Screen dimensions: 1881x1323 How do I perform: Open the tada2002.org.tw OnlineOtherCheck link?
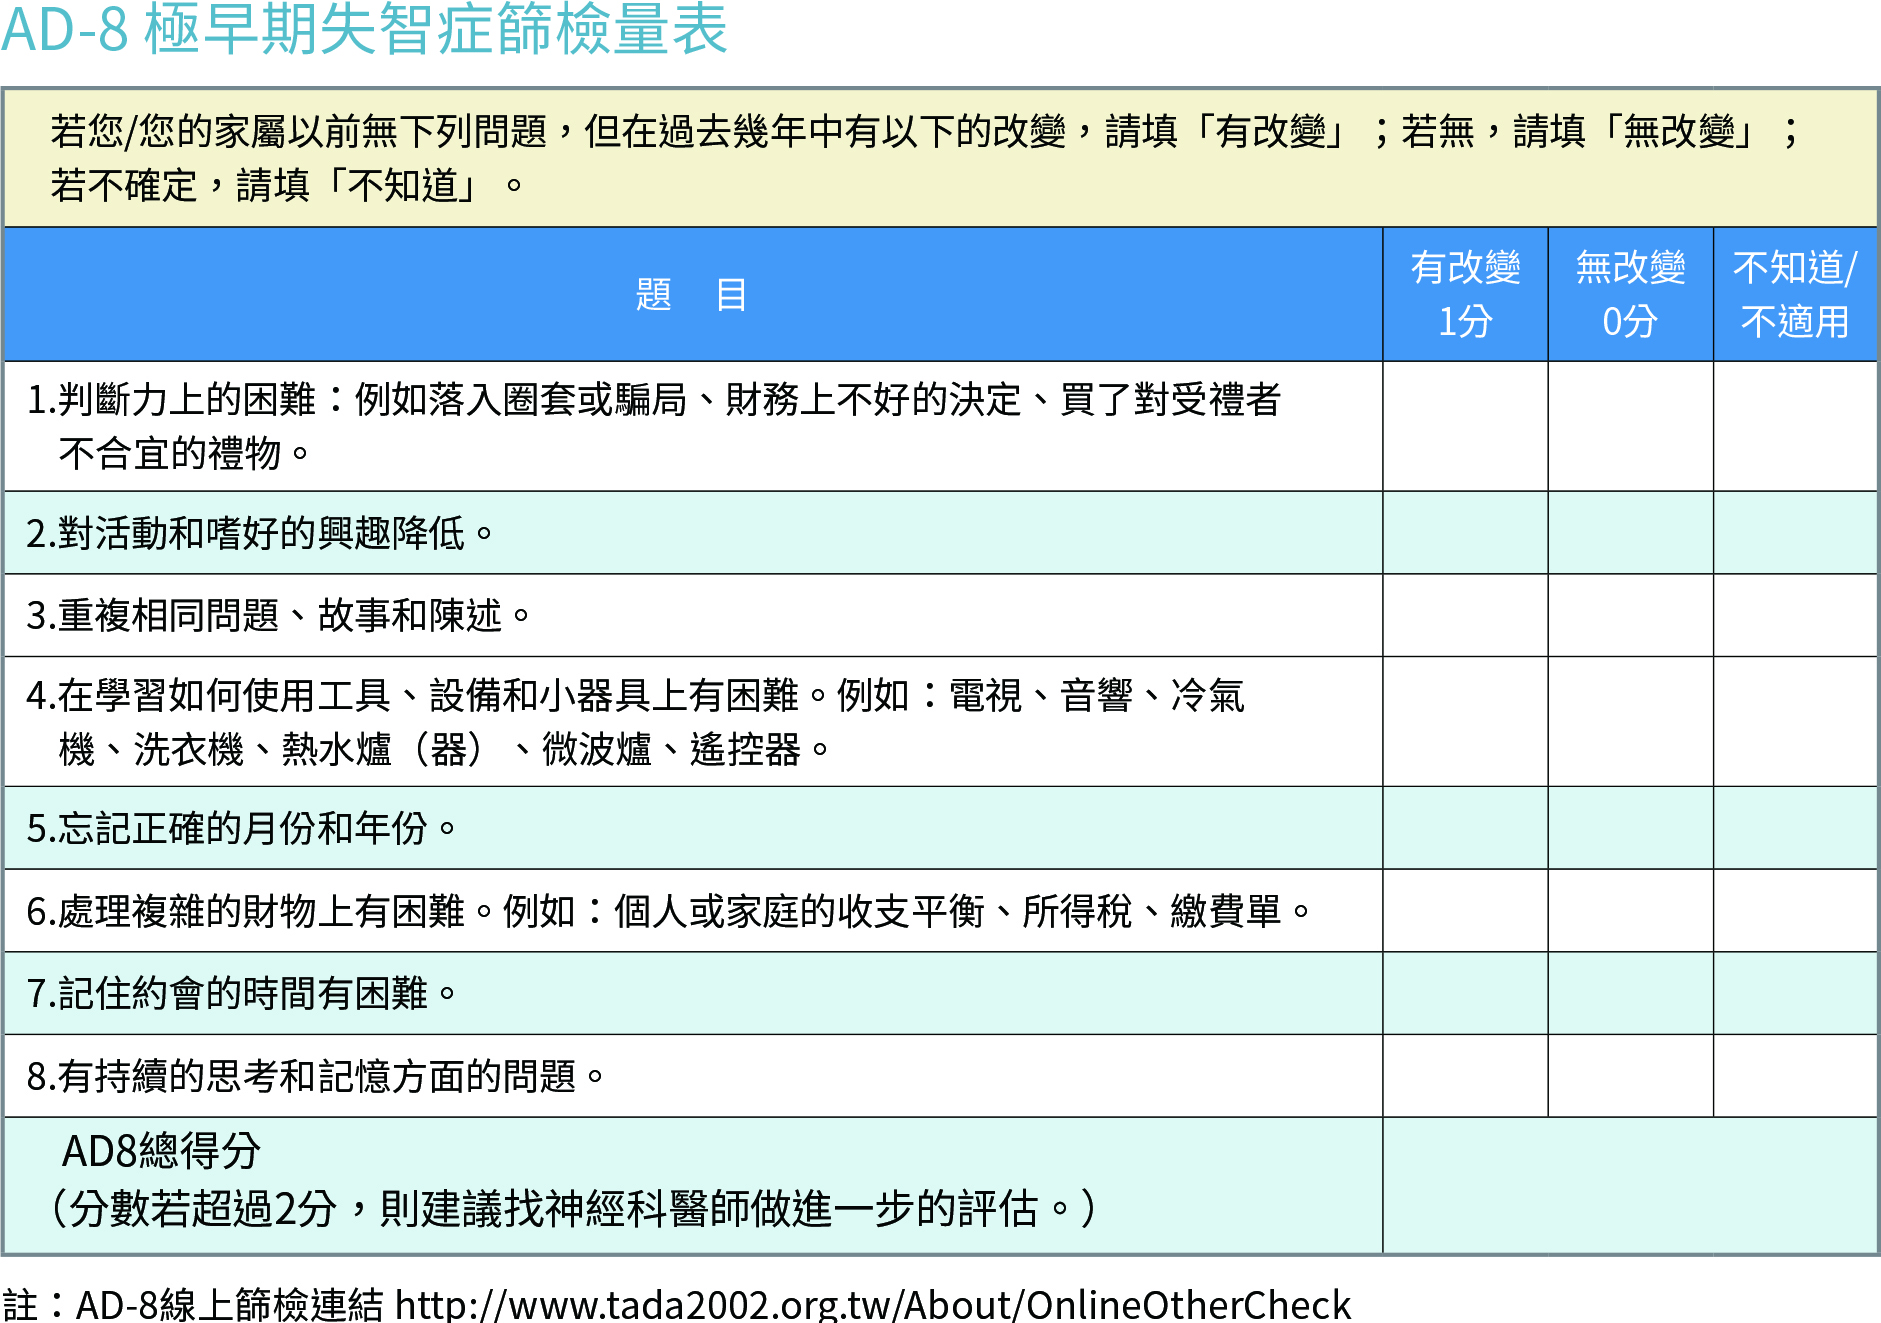(873, 1304)
